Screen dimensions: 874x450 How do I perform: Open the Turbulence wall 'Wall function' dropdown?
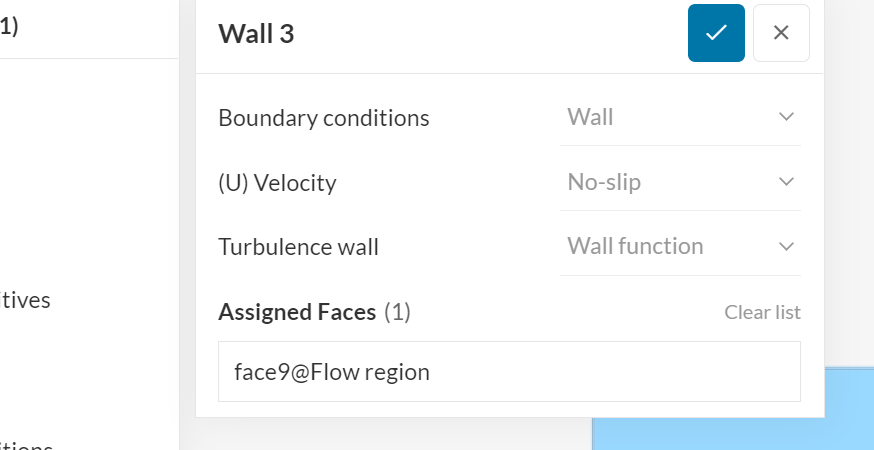pos(679,246)
